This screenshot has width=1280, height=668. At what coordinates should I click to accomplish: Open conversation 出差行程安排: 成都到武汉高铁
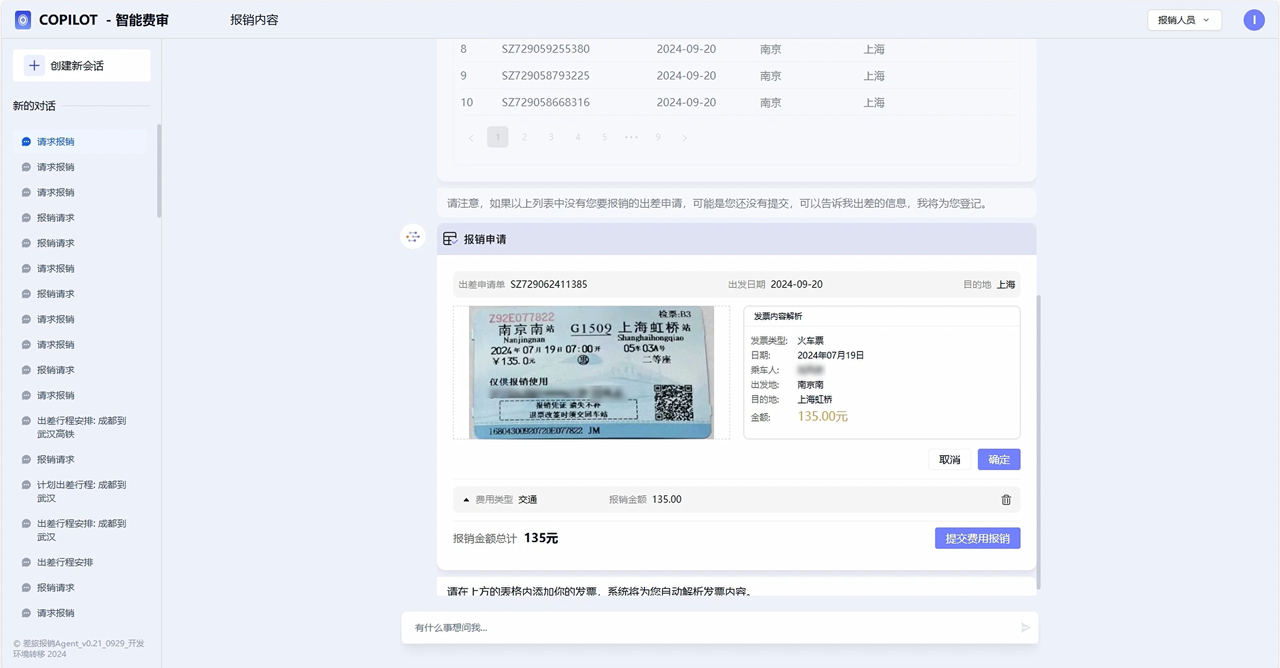(x=82, y=427)
